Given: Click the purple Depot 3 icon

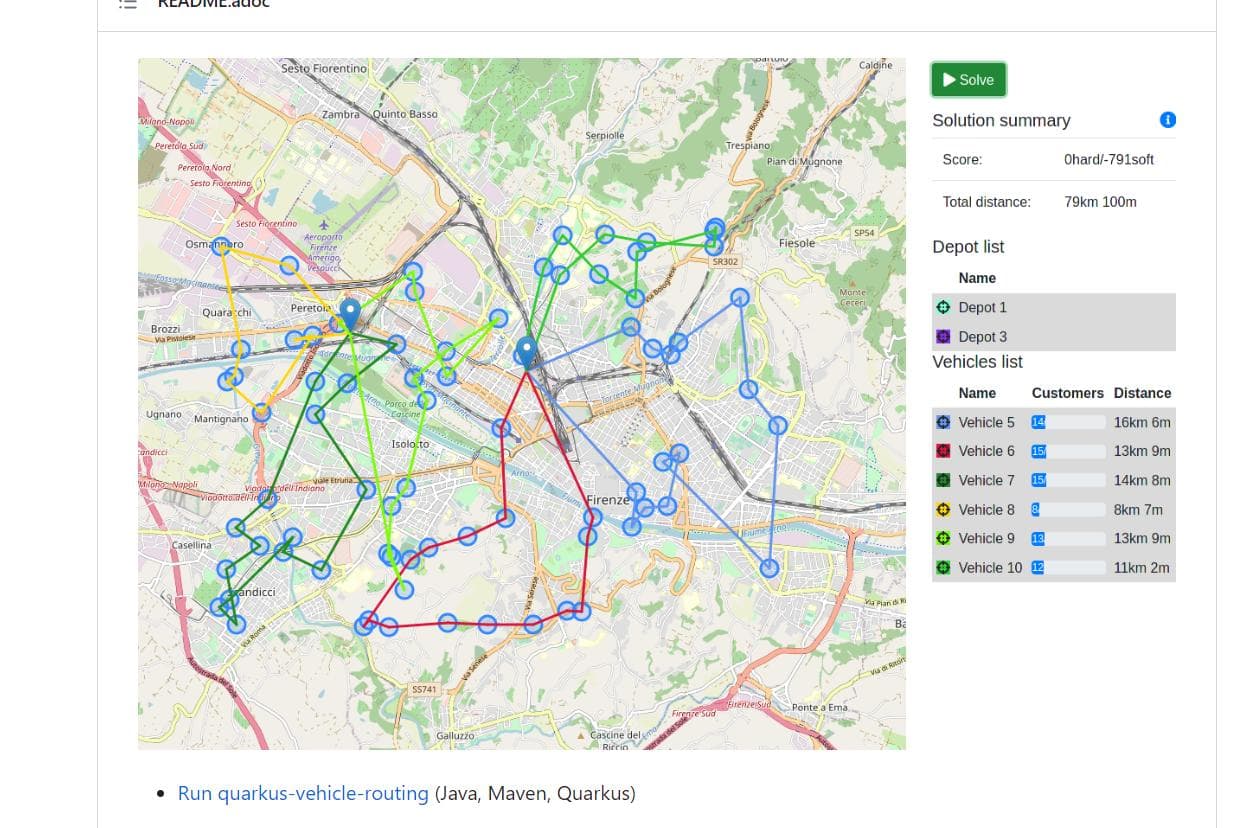Looking at the screenshot, I should tap(943, 337).
